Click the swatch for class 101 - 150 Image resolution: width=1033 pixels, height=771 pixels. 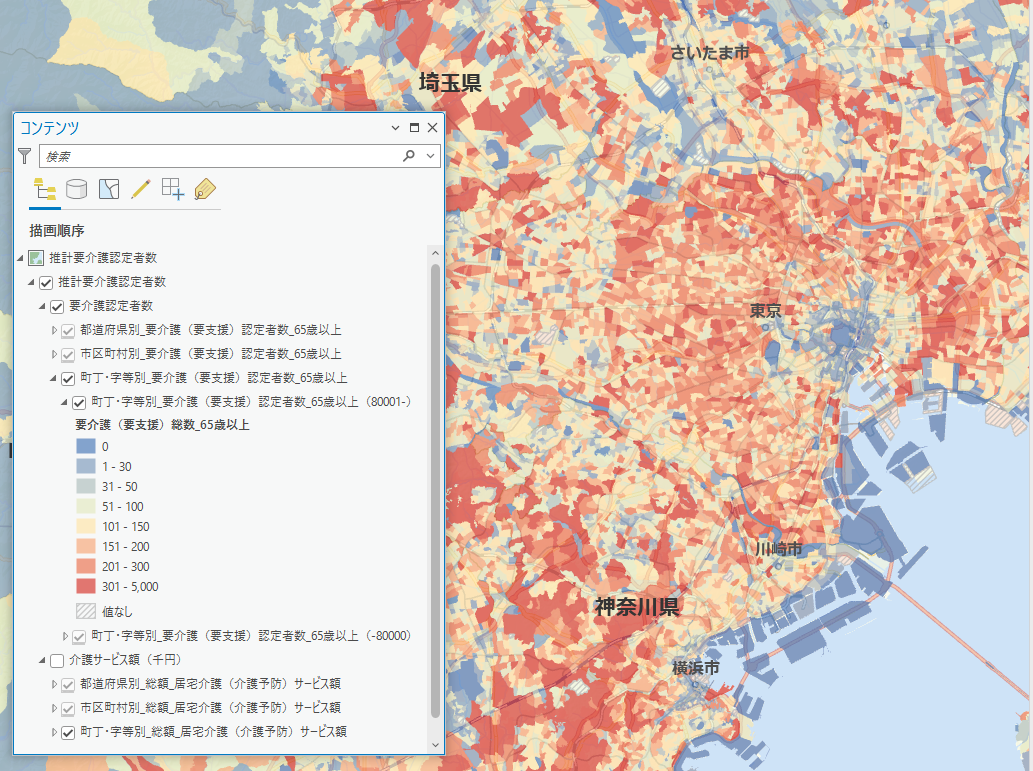[86, 527]
